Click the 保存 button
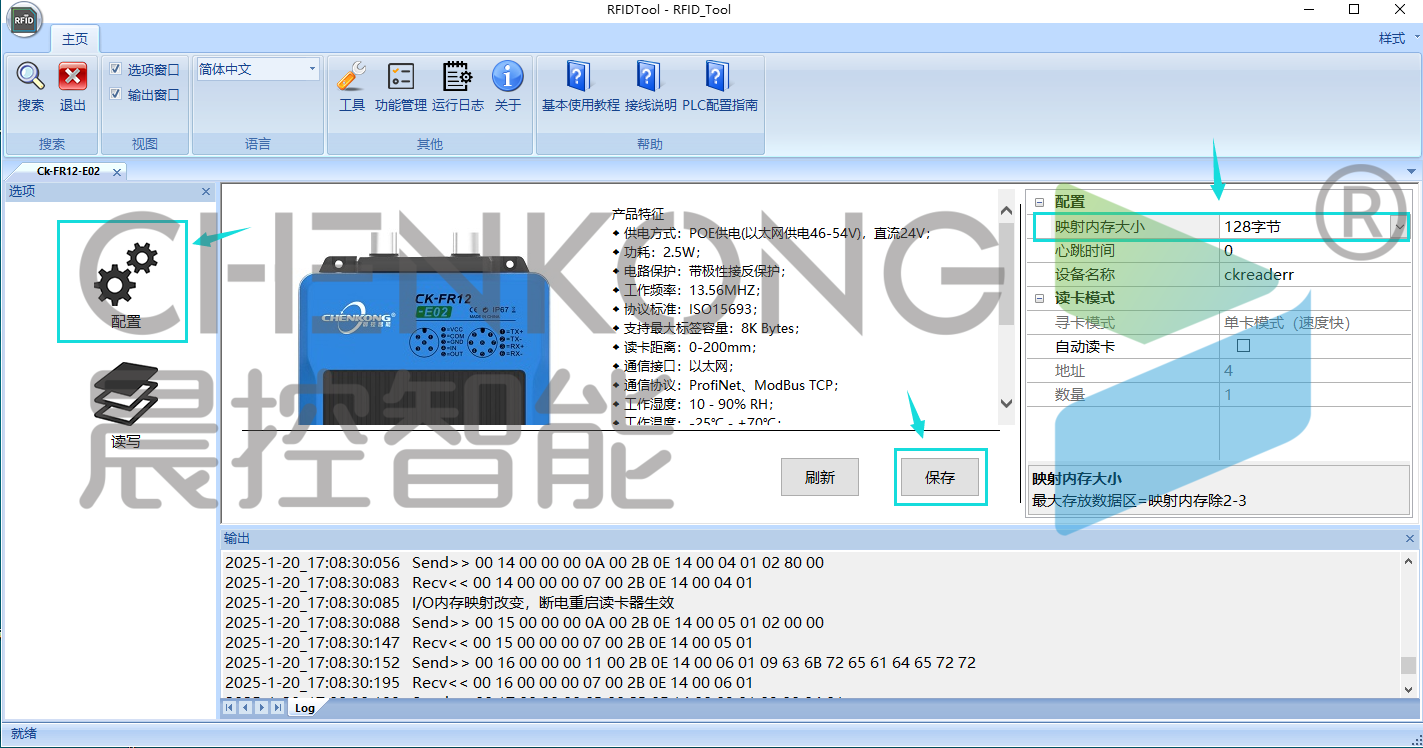Viewport: 1423px width, 748px height. coord(940,478)
